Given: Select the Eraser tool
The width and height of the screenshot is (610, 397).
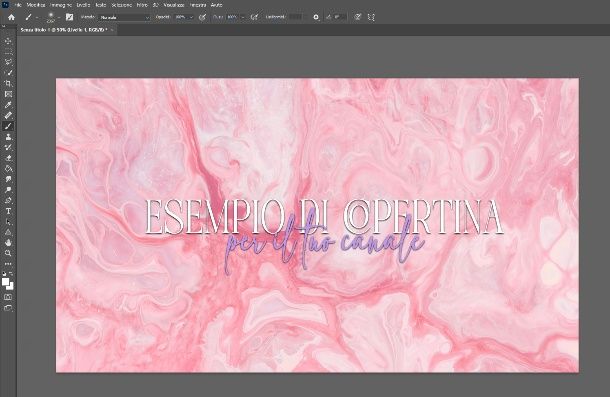Looking at the screenshot, I should pos(8,158).
